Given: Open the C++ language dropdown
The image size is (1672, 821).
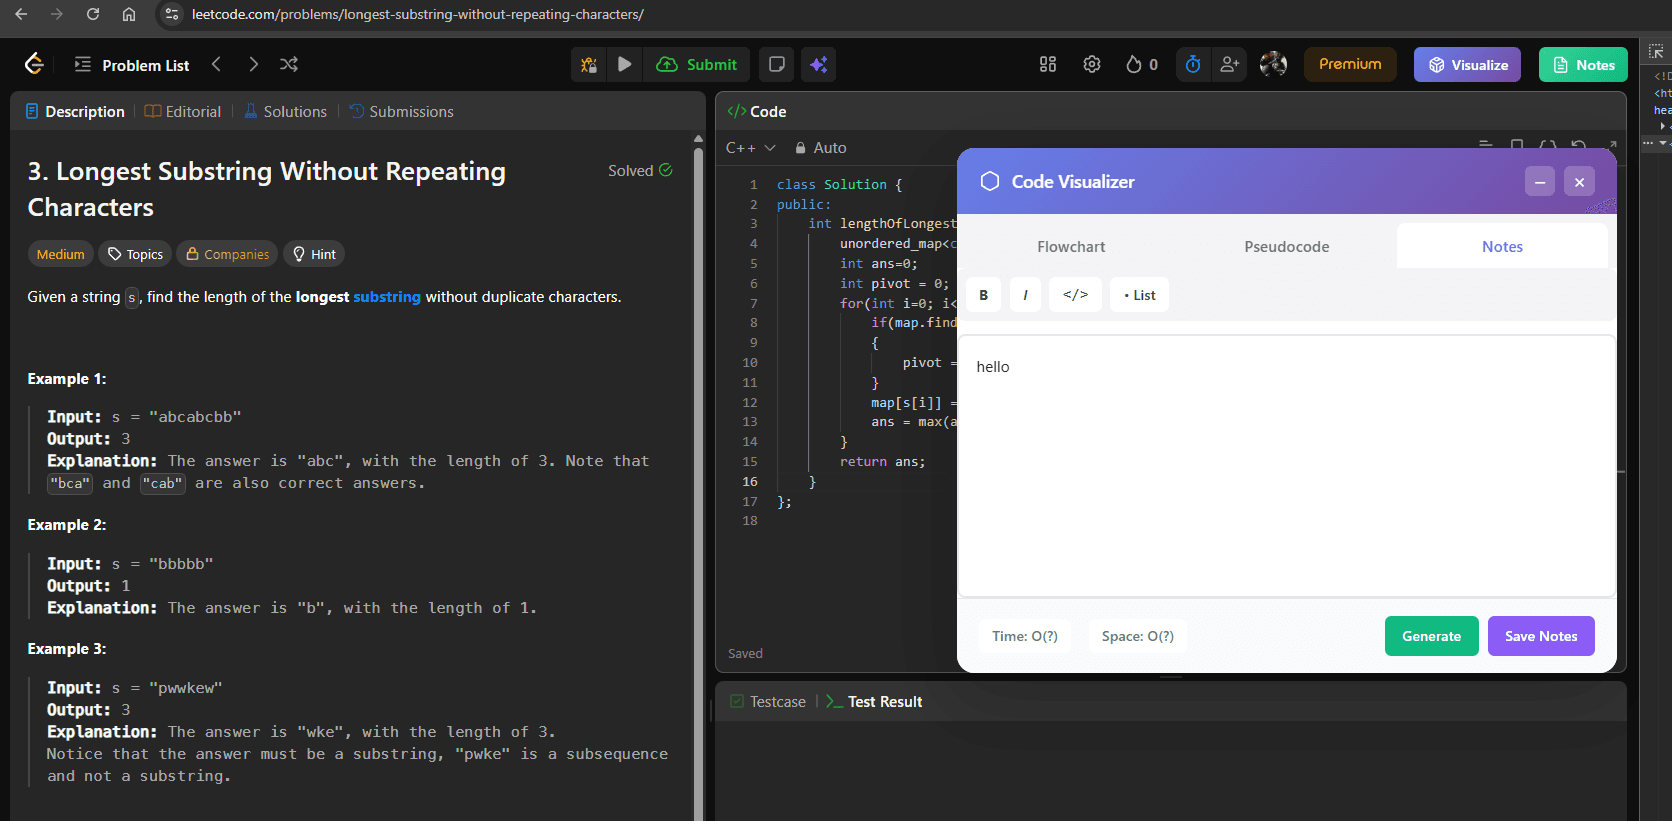Looking at the screenshot, I should tap(750, 148).
